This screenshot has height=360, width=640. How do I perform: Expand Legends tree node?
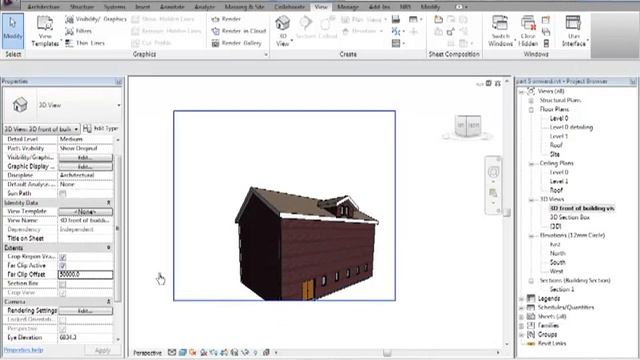click(521, 299)
